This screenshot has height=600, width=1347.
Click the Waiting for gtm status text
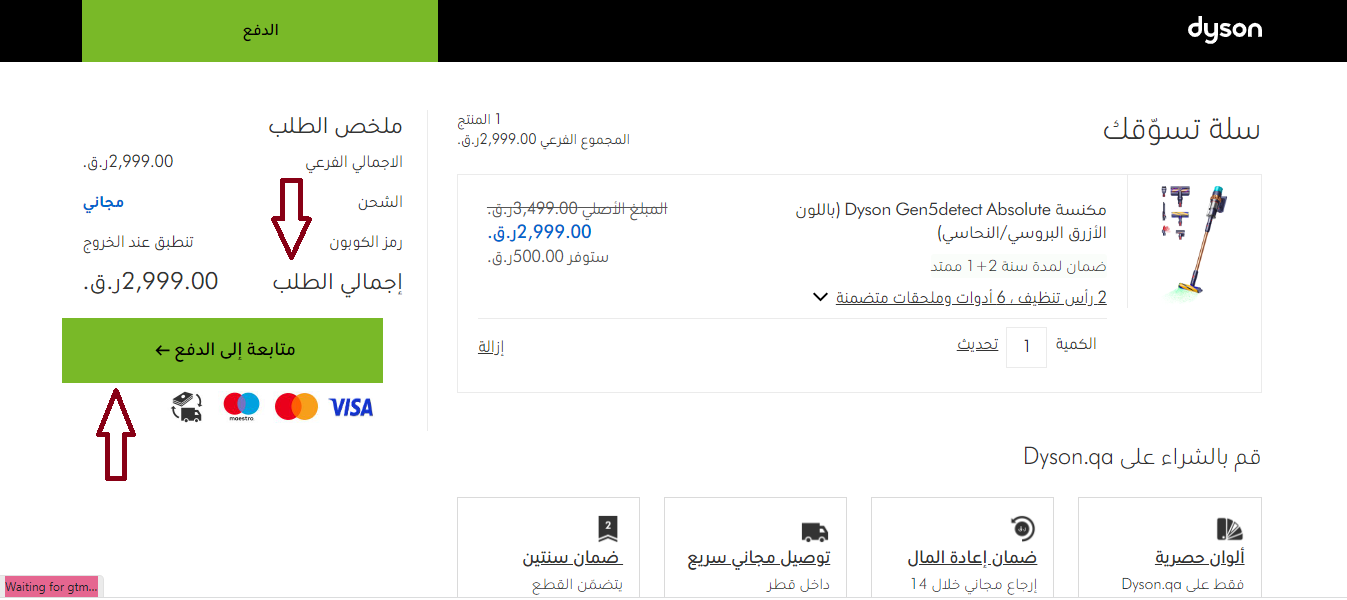tap(52, 587)
